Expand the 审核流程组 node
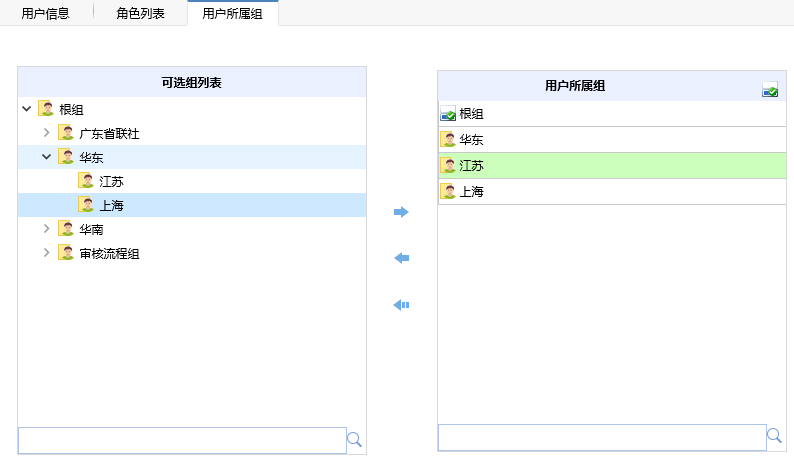 point(47,253)
